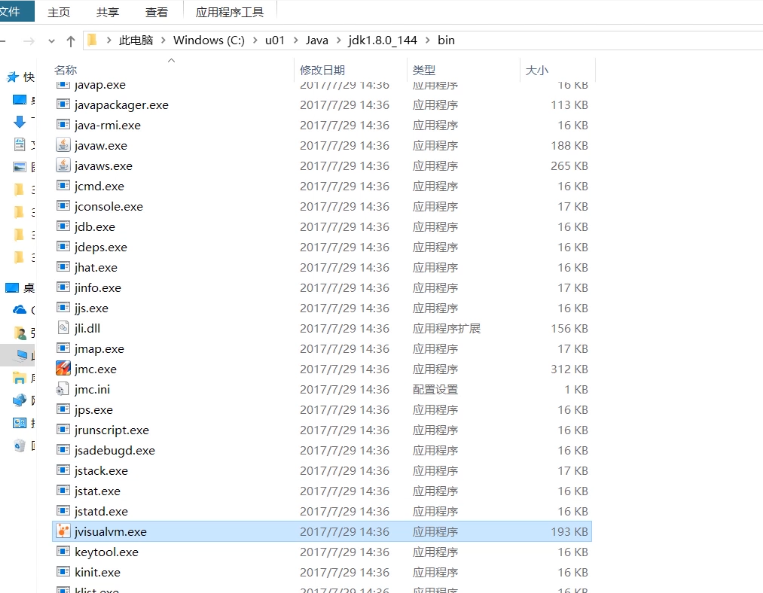The width and height of the screenshot is (763, 593).
Task: Click Java in the address path
Action: tap(317, 40)
